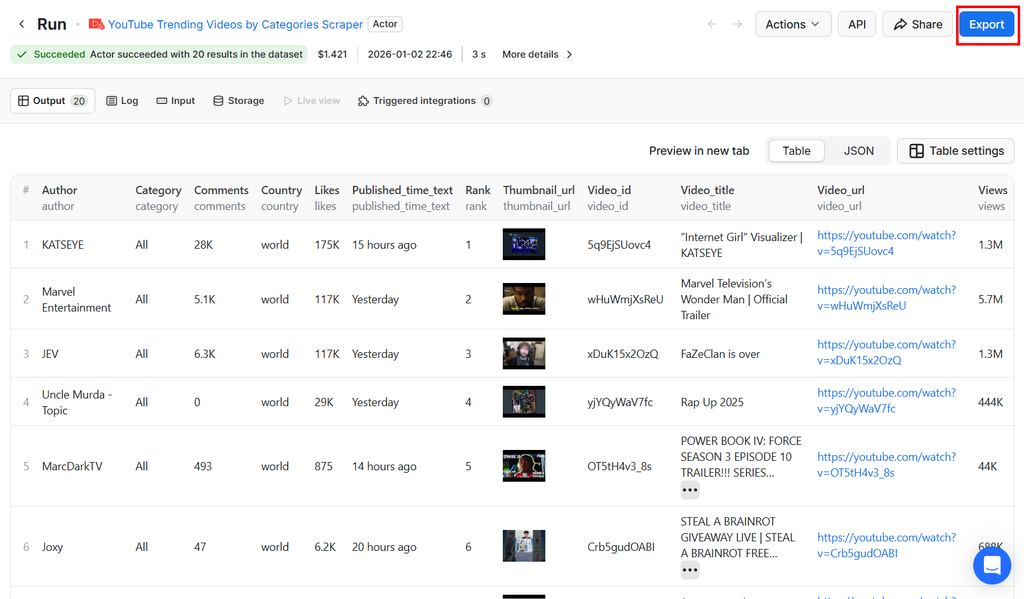Click the Author column header
This screenshot has height=599, width=1024.
[x=59, y=190]
